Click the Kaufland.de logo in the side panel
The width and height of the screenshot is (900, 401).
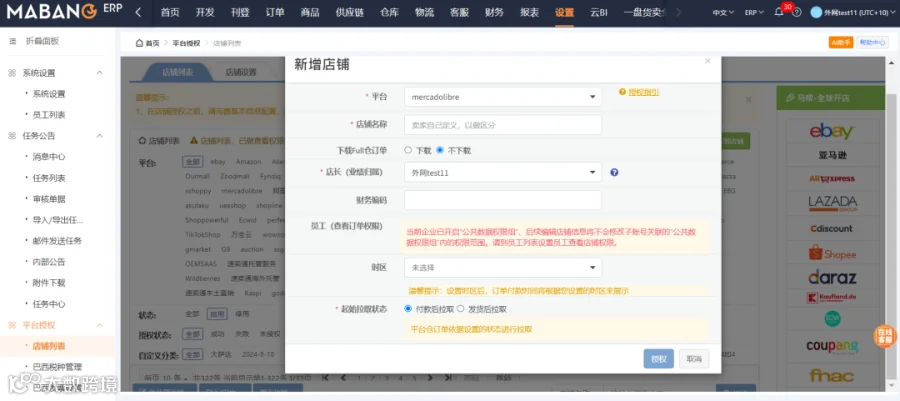[832, 298]
